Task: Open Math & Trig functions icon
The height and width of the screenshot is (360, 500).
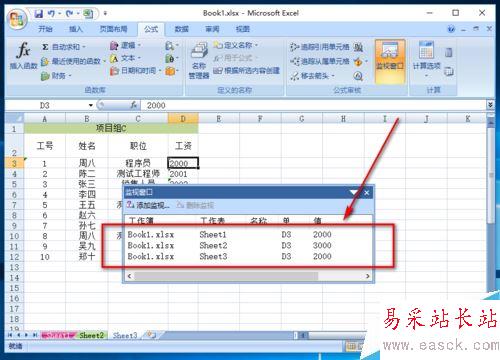Action: click(170, 59)
